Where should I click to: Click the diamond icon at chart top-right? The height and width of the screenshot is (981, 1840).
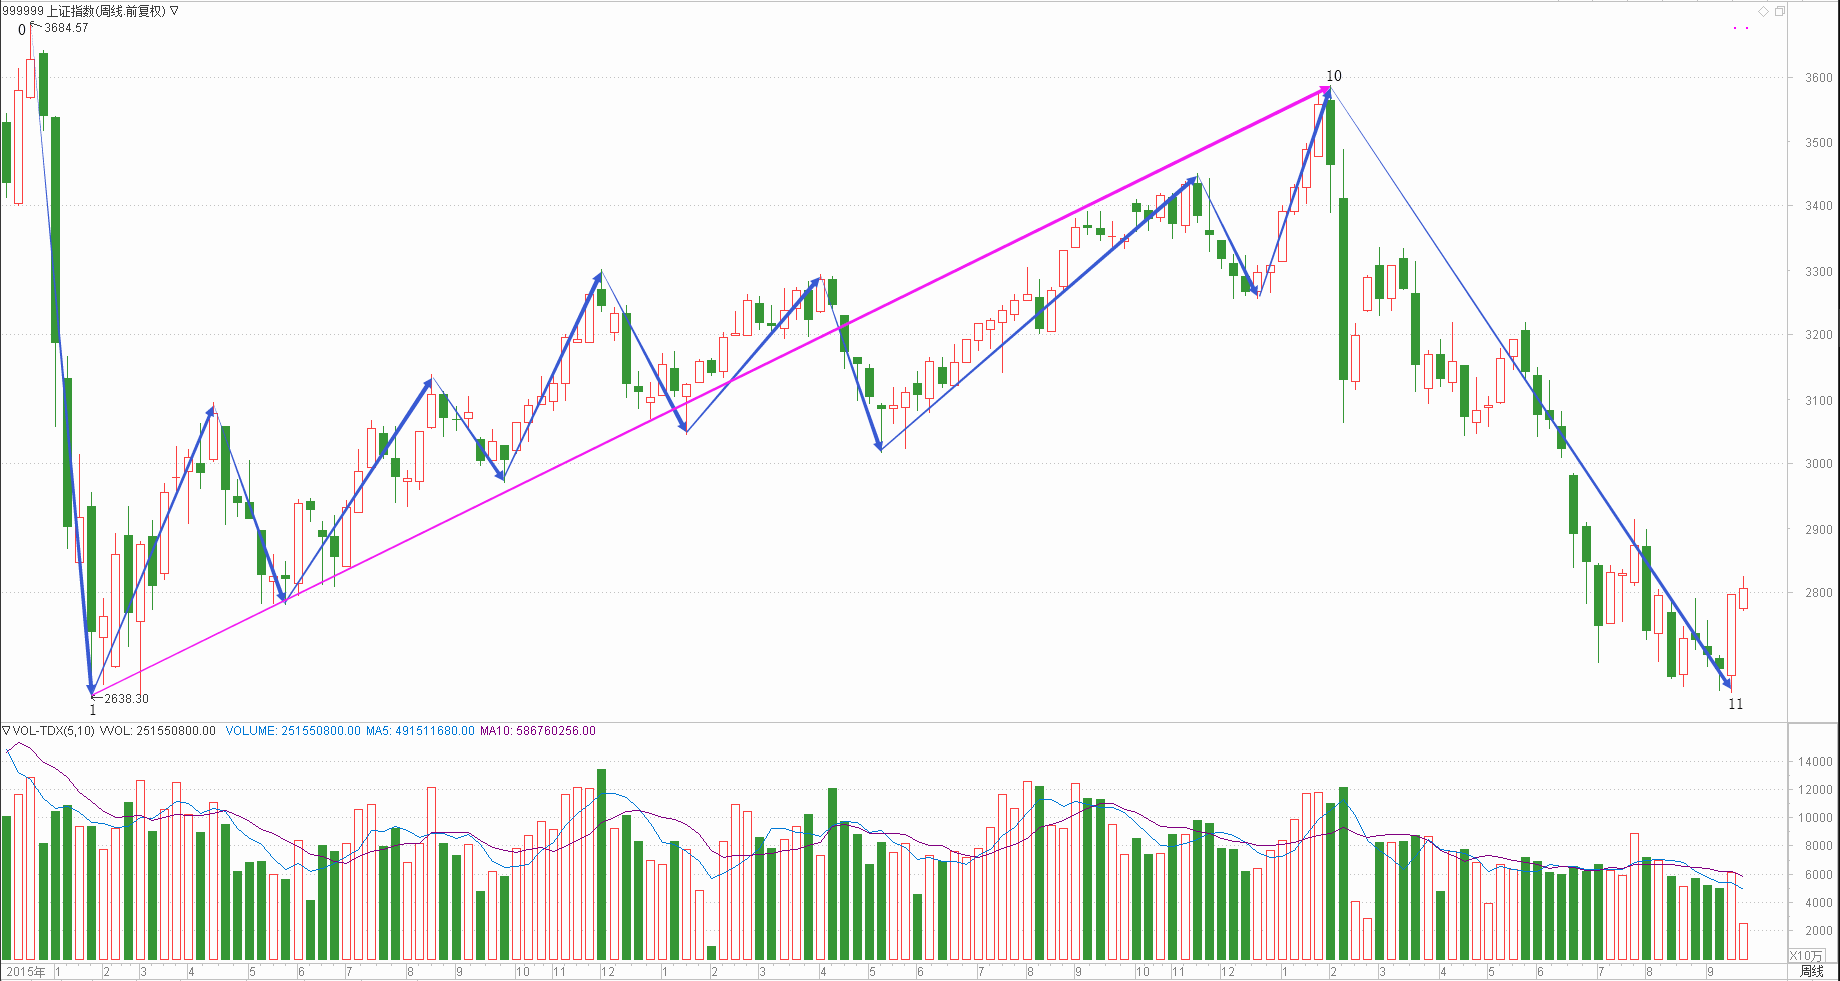1764,11
